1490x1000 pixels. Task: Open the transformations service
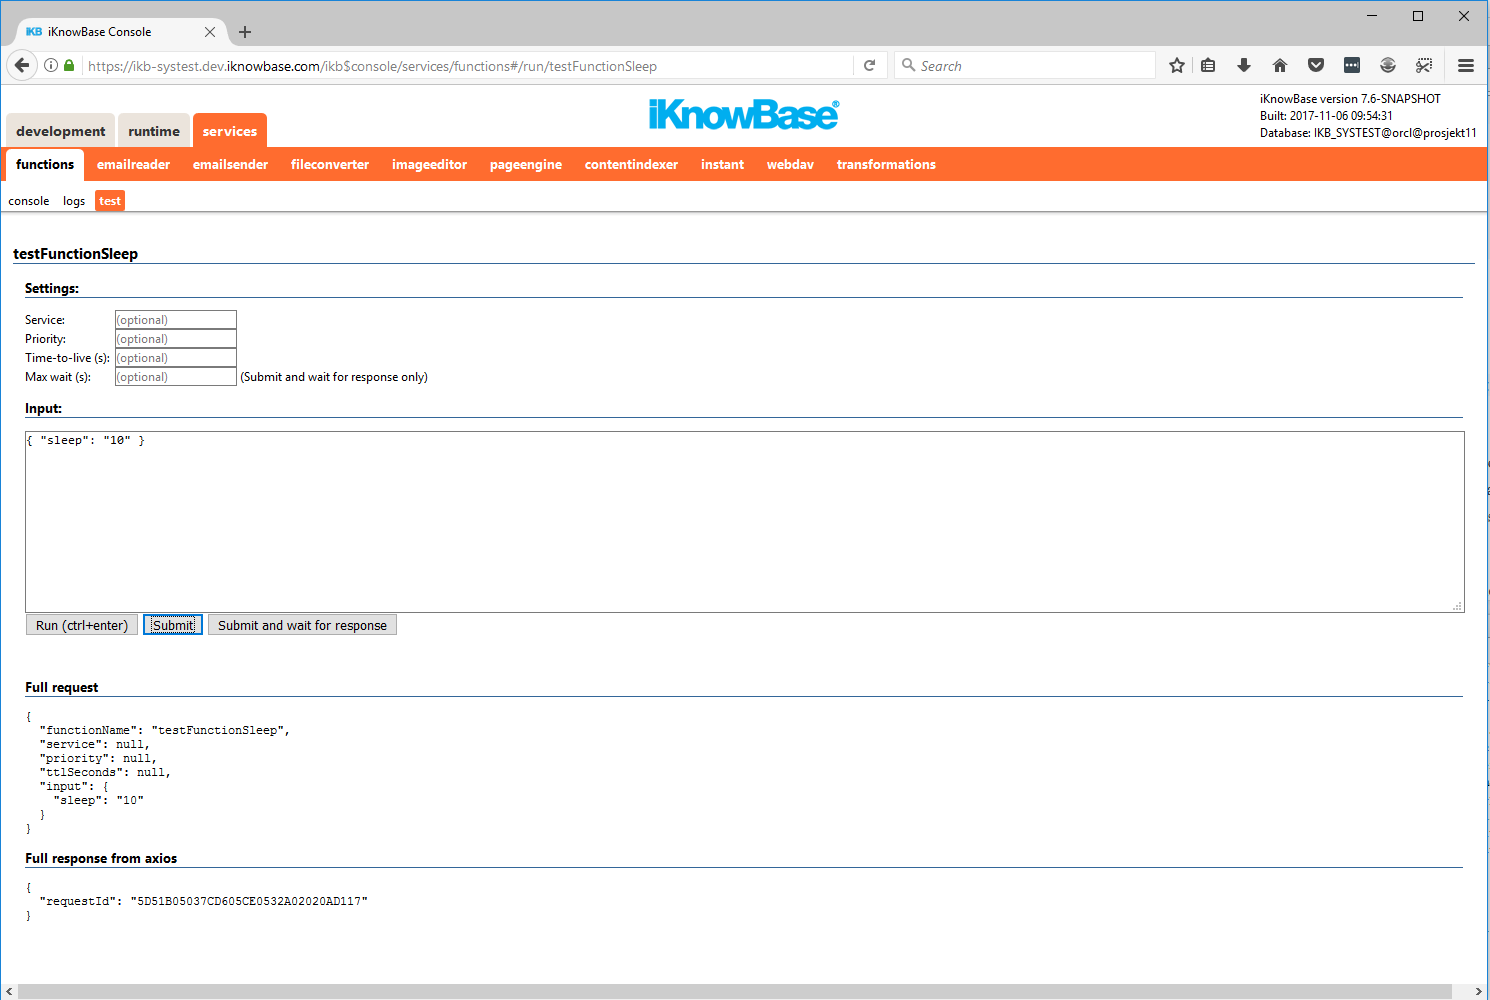point(886,165)
